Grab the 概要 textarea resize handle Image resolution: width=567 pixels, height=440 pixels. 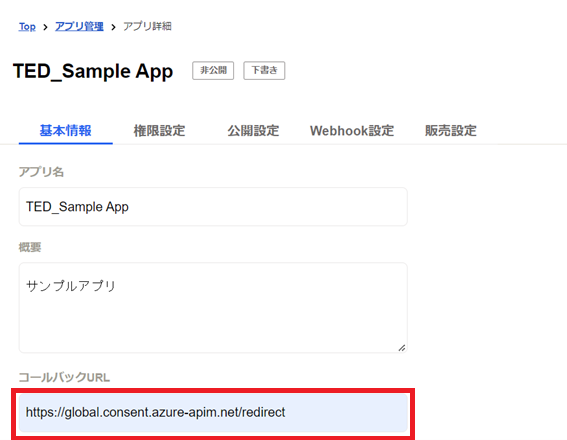tap(402, 348)
